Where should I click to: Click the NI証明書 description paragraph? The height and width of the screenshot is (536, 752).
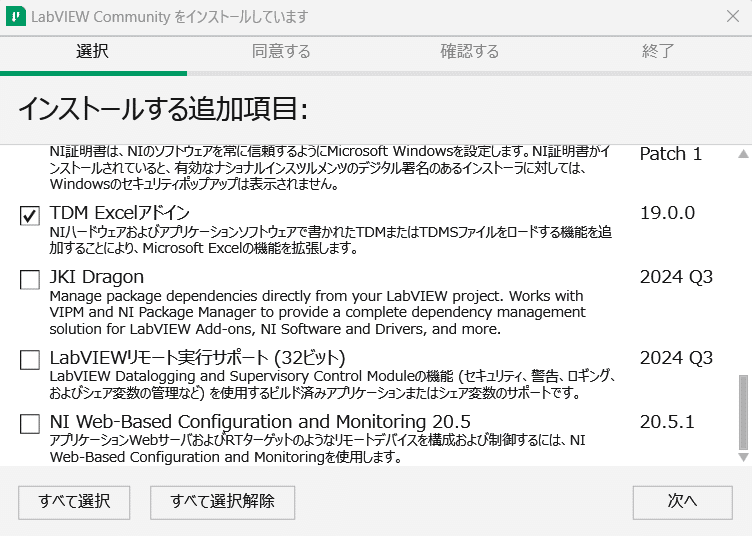[330, 167]
